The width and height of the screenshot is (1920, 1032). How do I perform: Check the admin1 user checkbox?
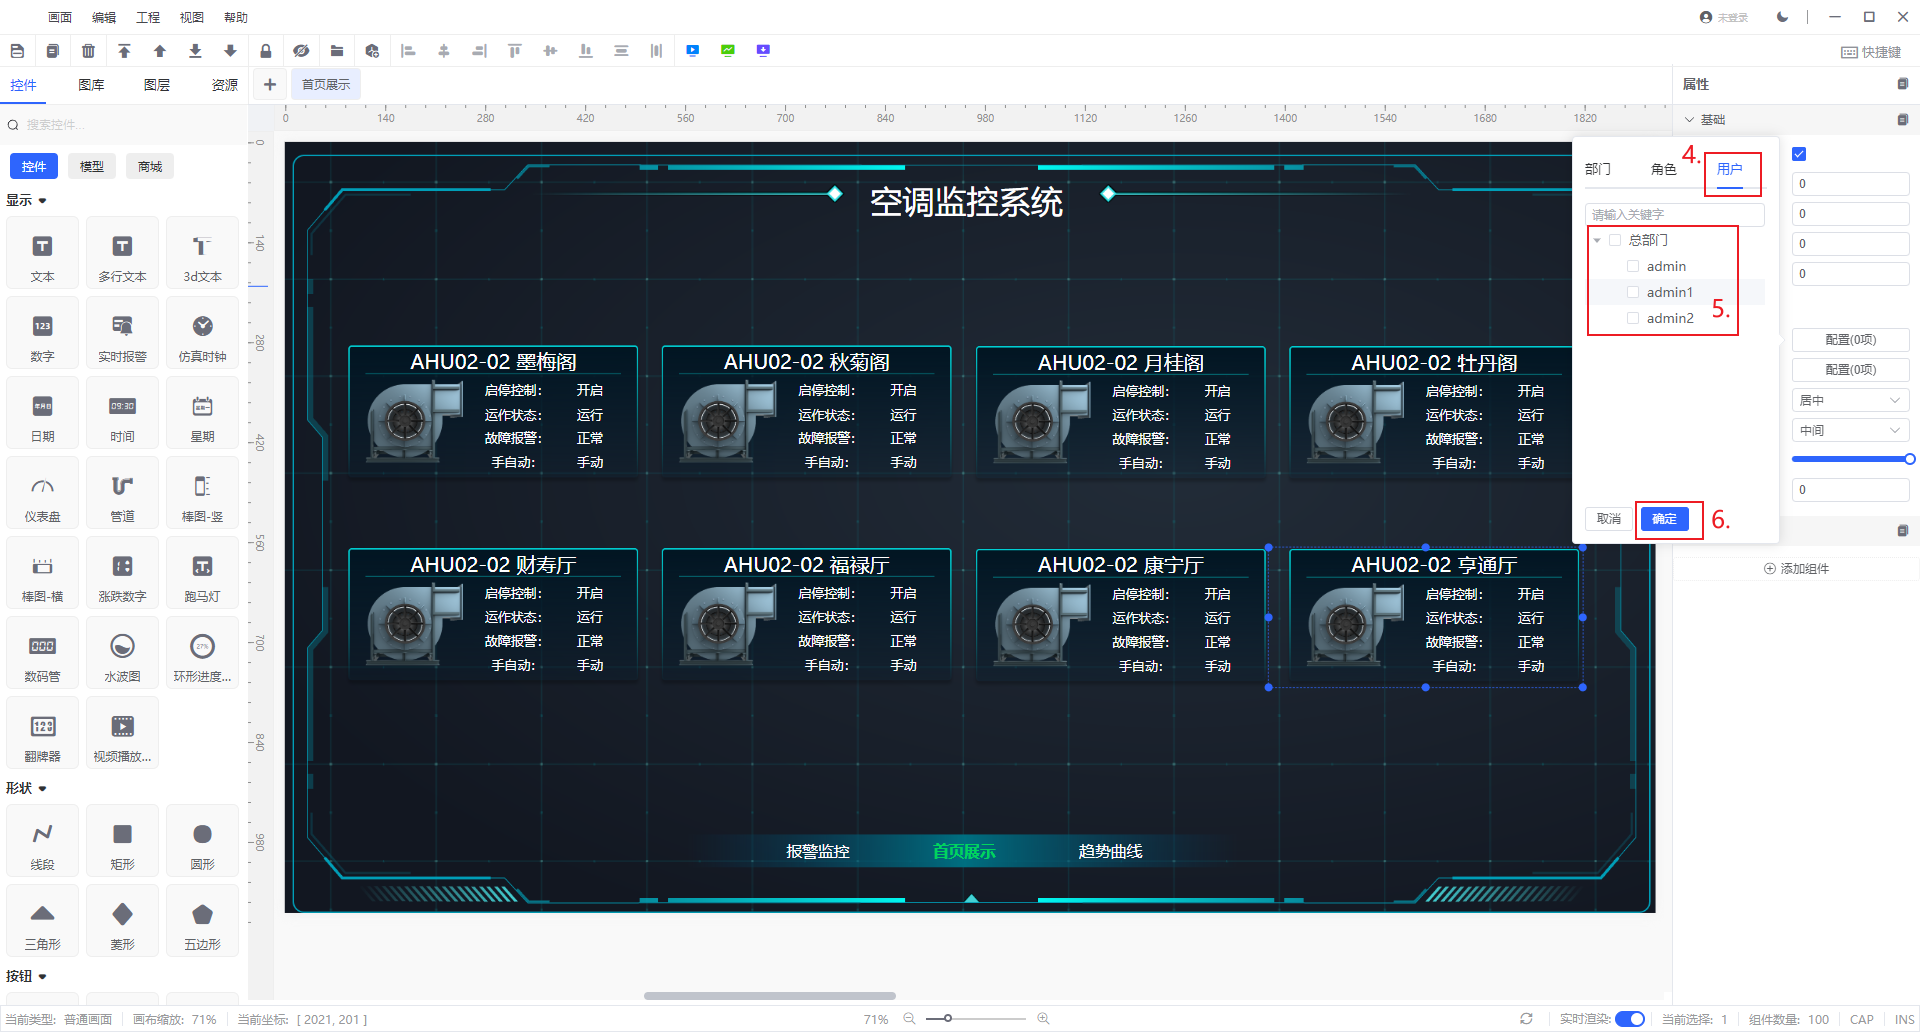tap(1633, 292)
